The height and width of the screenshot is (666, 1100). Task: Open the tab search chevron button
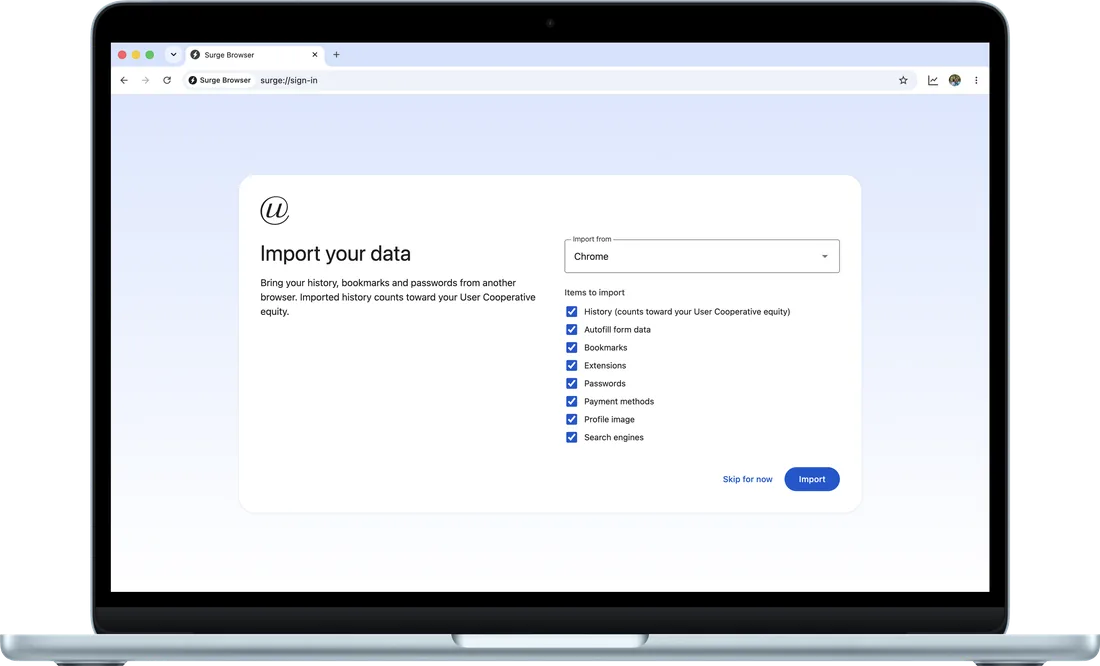tap(173, 55)
